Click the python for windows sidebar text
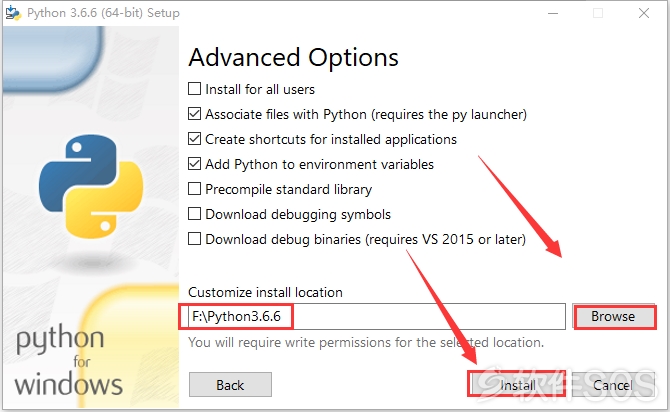This screenshot has height=412, width=670. [x=68, y=360]
